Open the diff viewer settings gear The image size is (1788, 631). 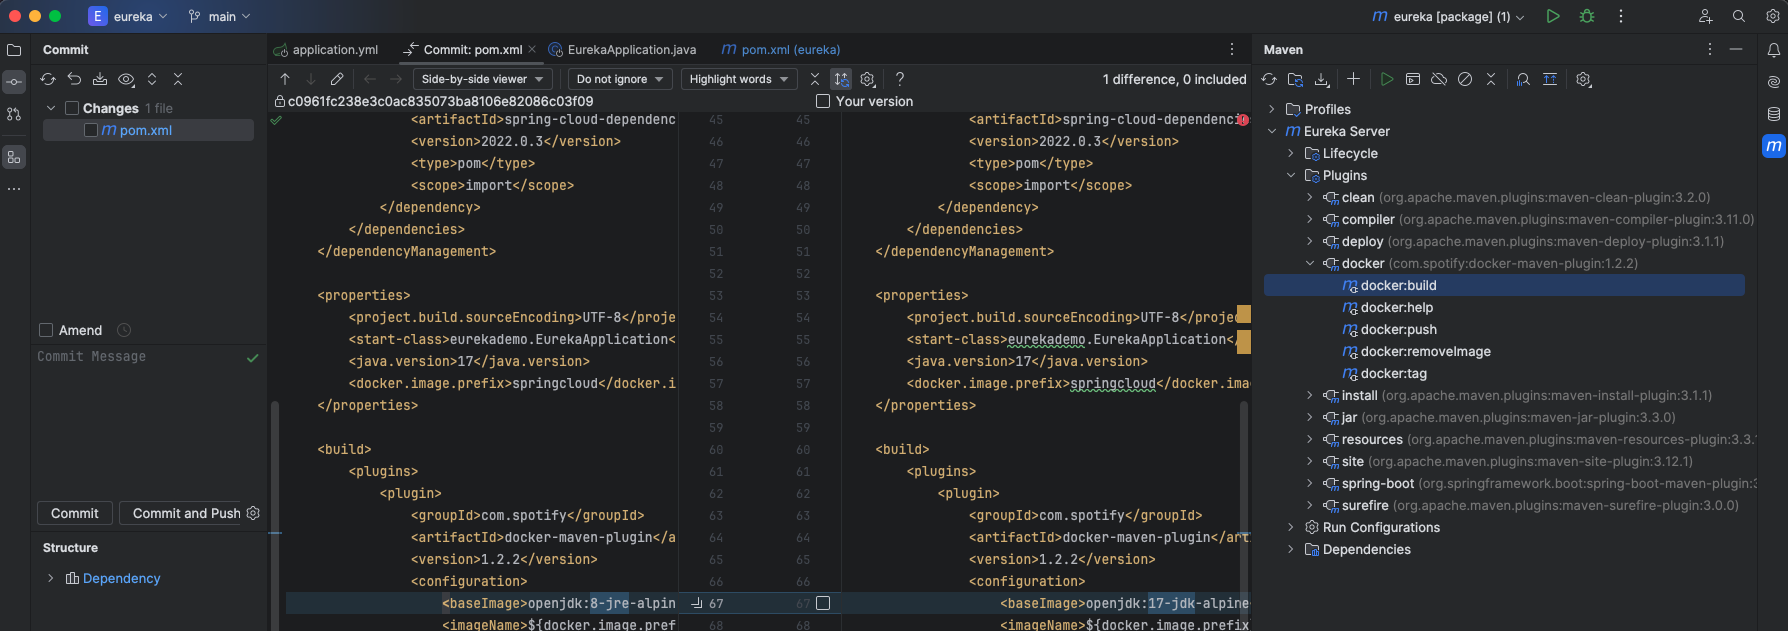[x=868, y=79]
